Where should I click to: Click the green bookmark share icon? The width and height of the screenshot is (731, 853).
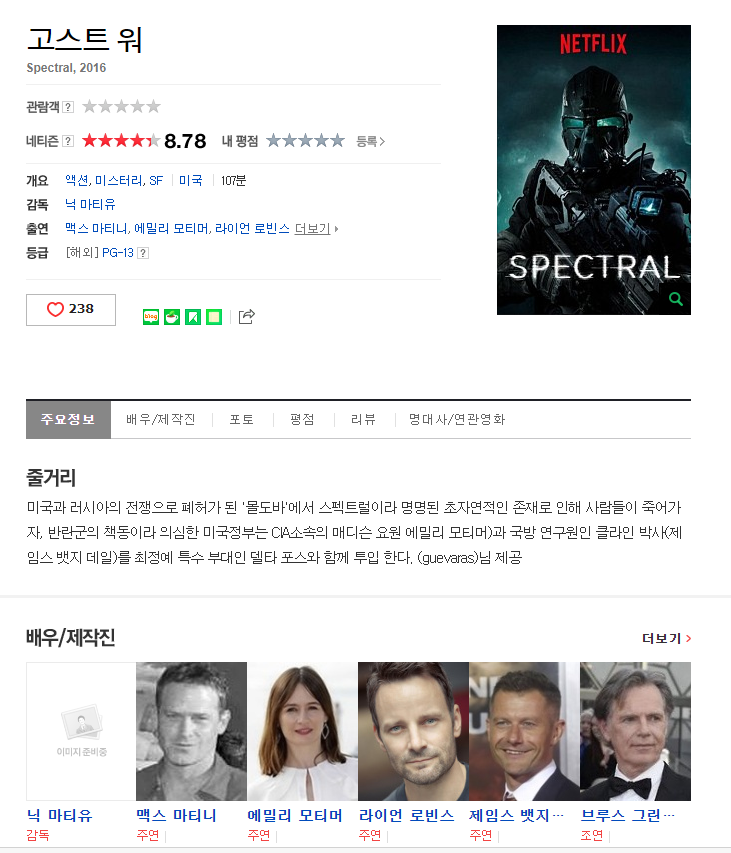tap(193, 317)
